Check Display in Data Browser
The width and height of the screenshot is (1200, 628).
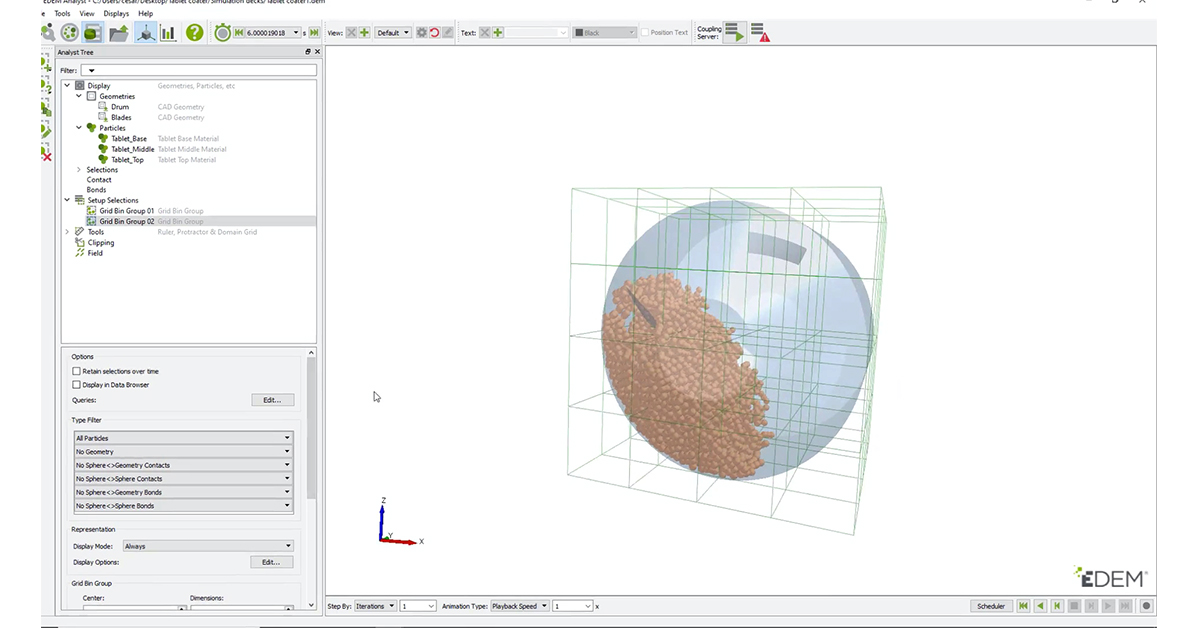coord(77,384)
